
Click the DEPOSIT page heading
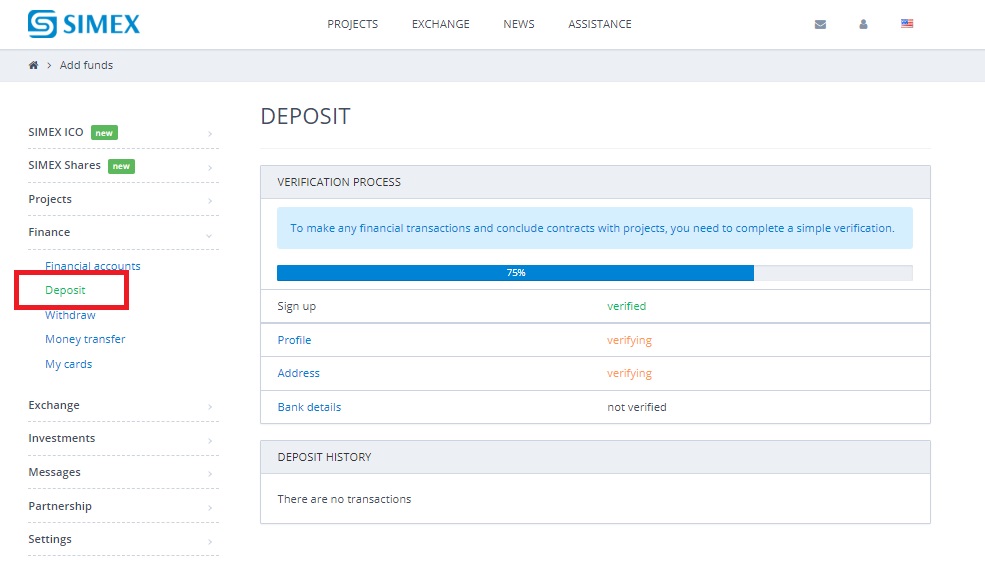[x=305, y=116]
